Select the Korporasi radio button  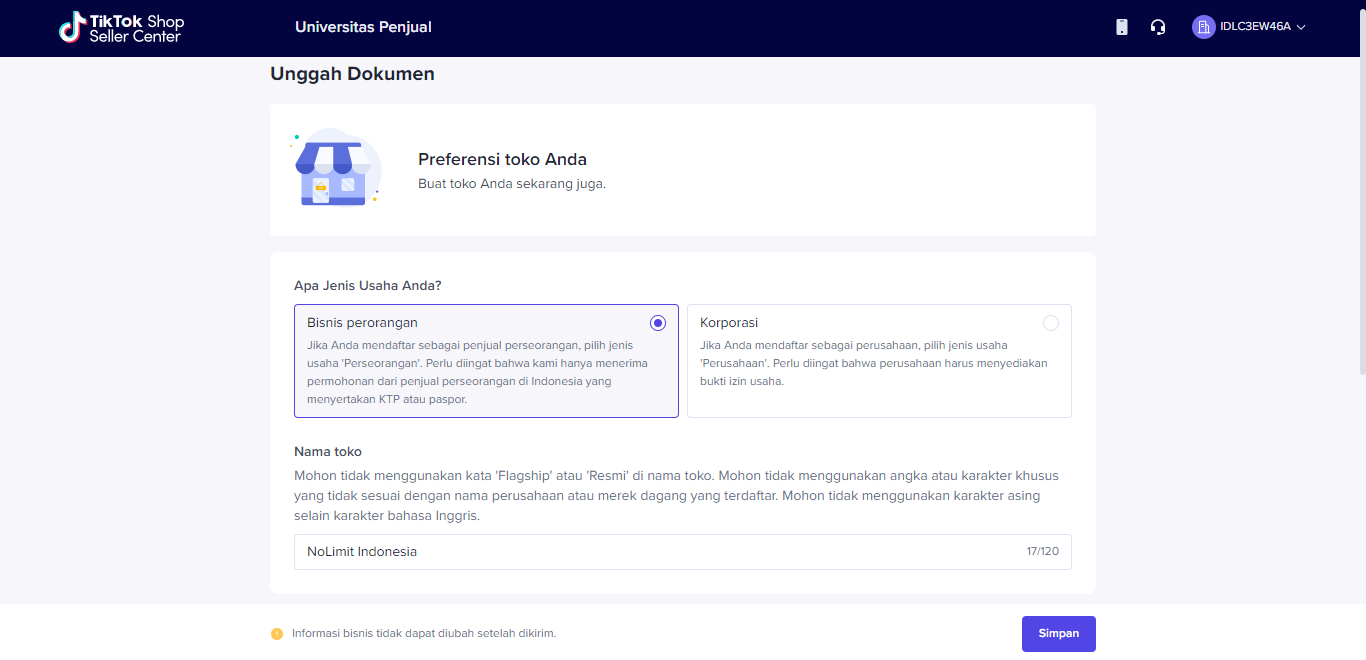[1050, 323]
